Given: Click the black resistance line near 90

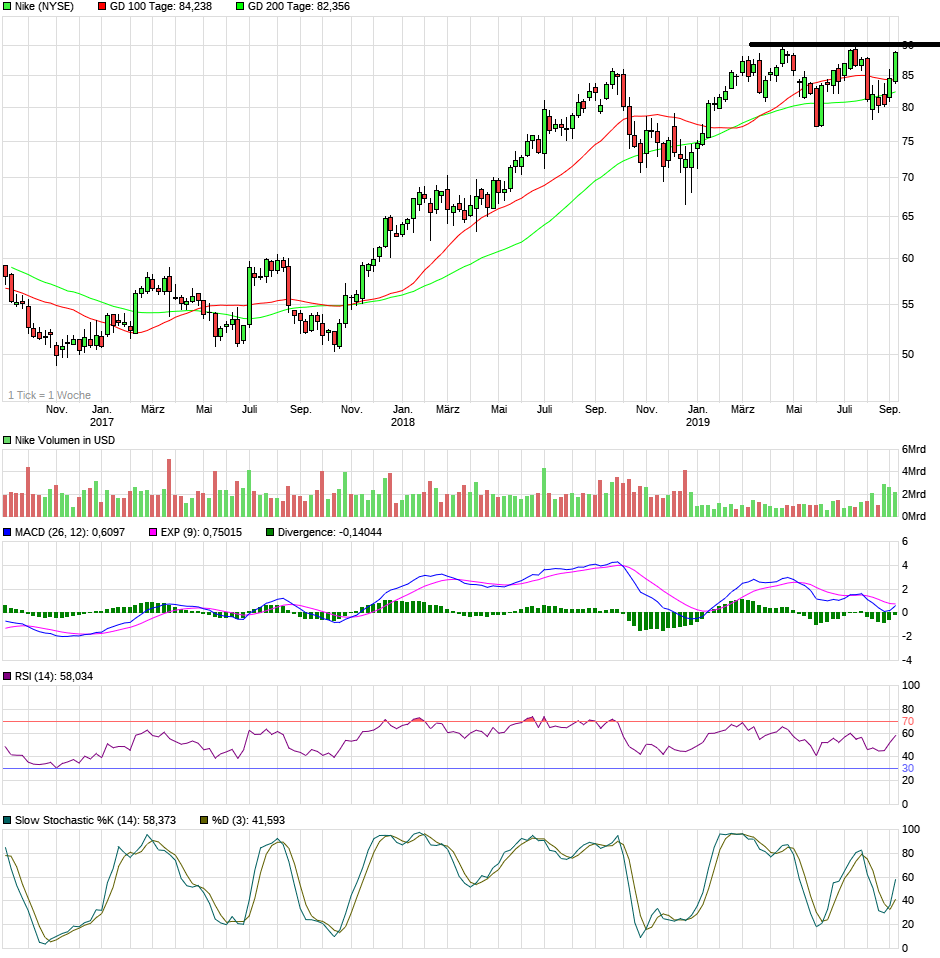Looking at the screenshot, I should point(844,44).
